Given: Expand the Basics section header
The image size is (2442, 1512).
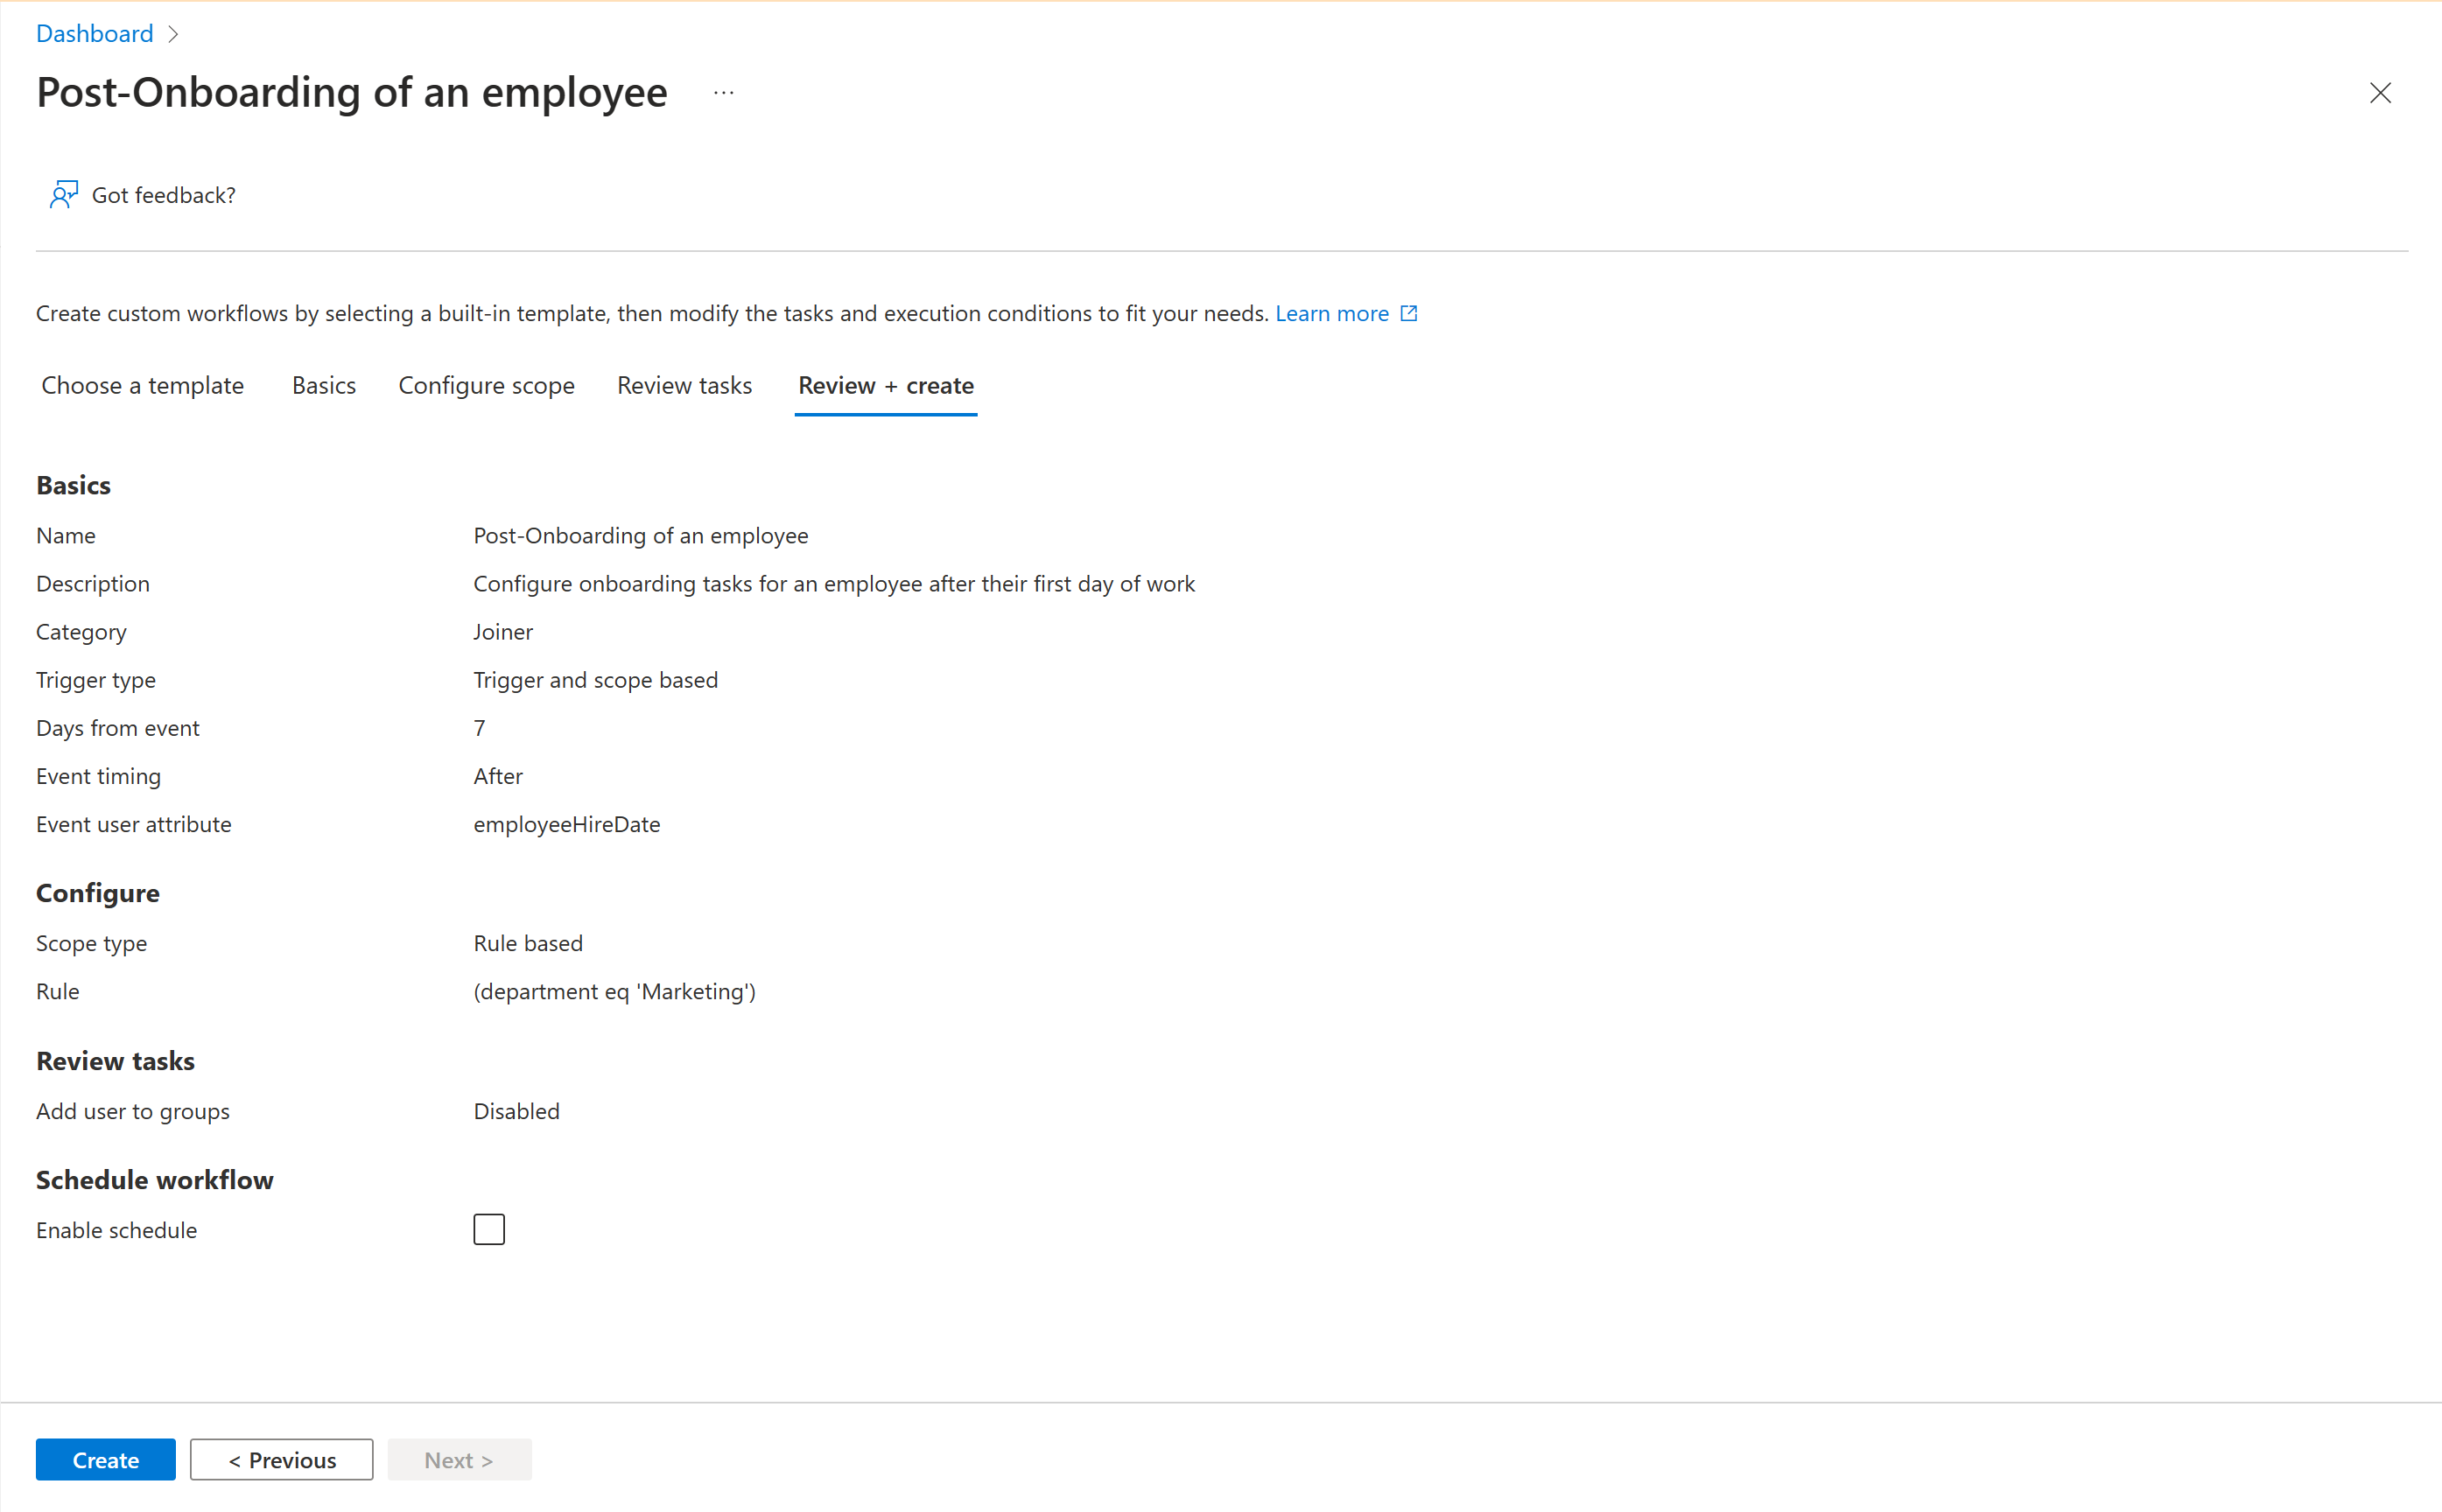Looking at the screenshot, I should point(72,486).
